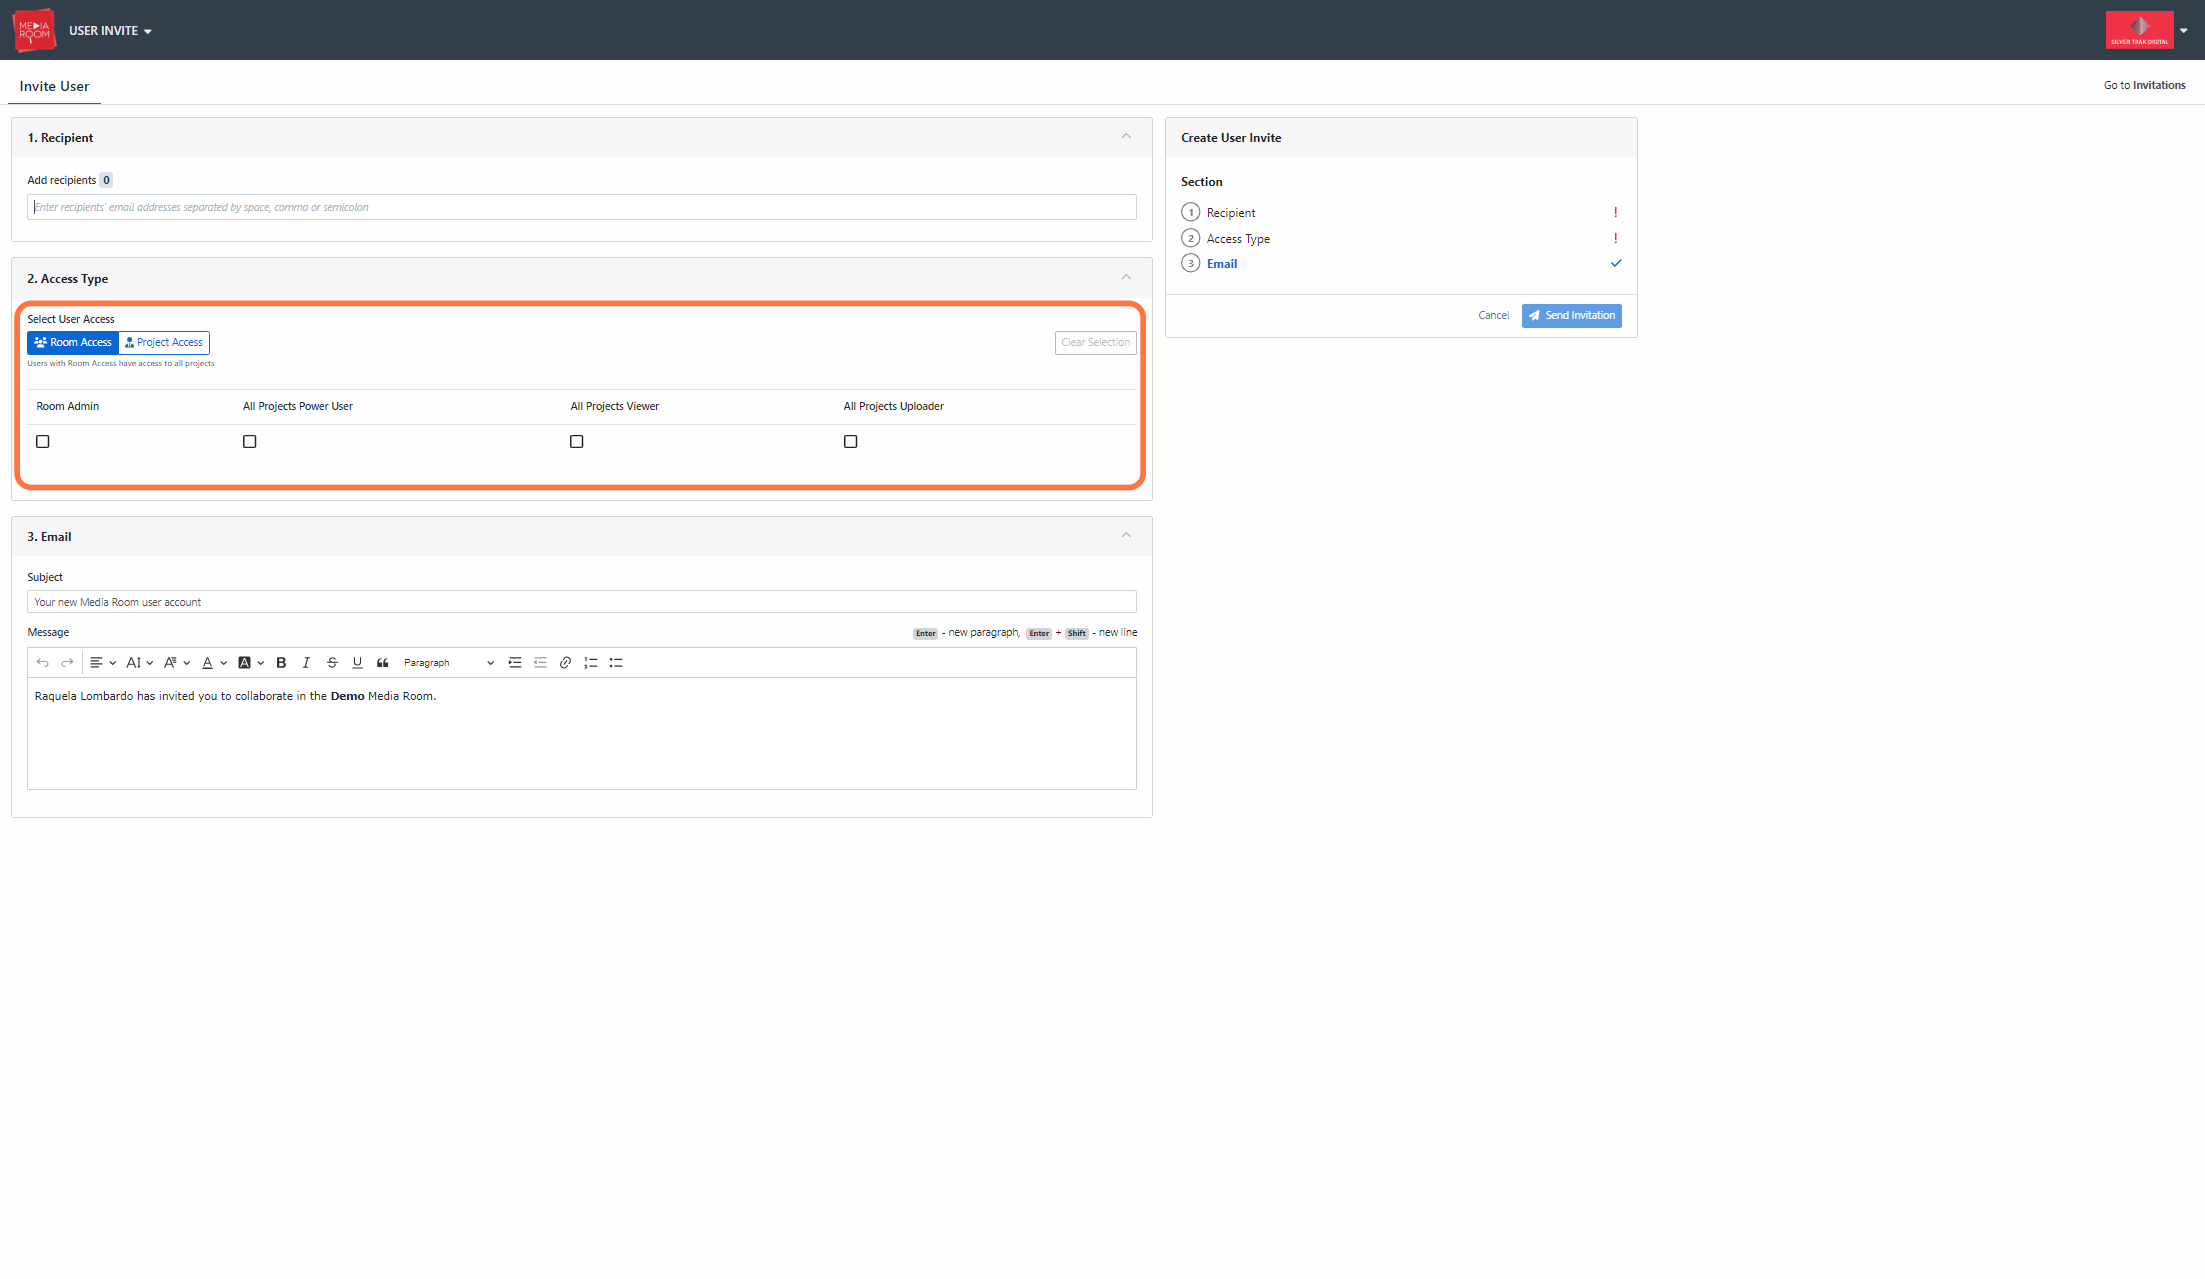Toggle bold formatting in the message editor
The width and height of the screenshot is (2205, 1279).
coord(281,663)
